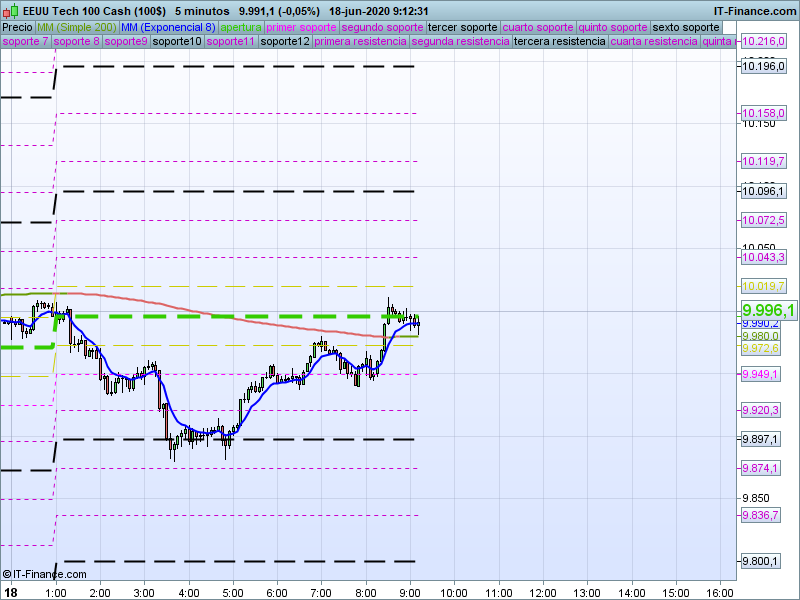Click the current price tag 9.996,1

pyautogui.click(x=768, y=311)
